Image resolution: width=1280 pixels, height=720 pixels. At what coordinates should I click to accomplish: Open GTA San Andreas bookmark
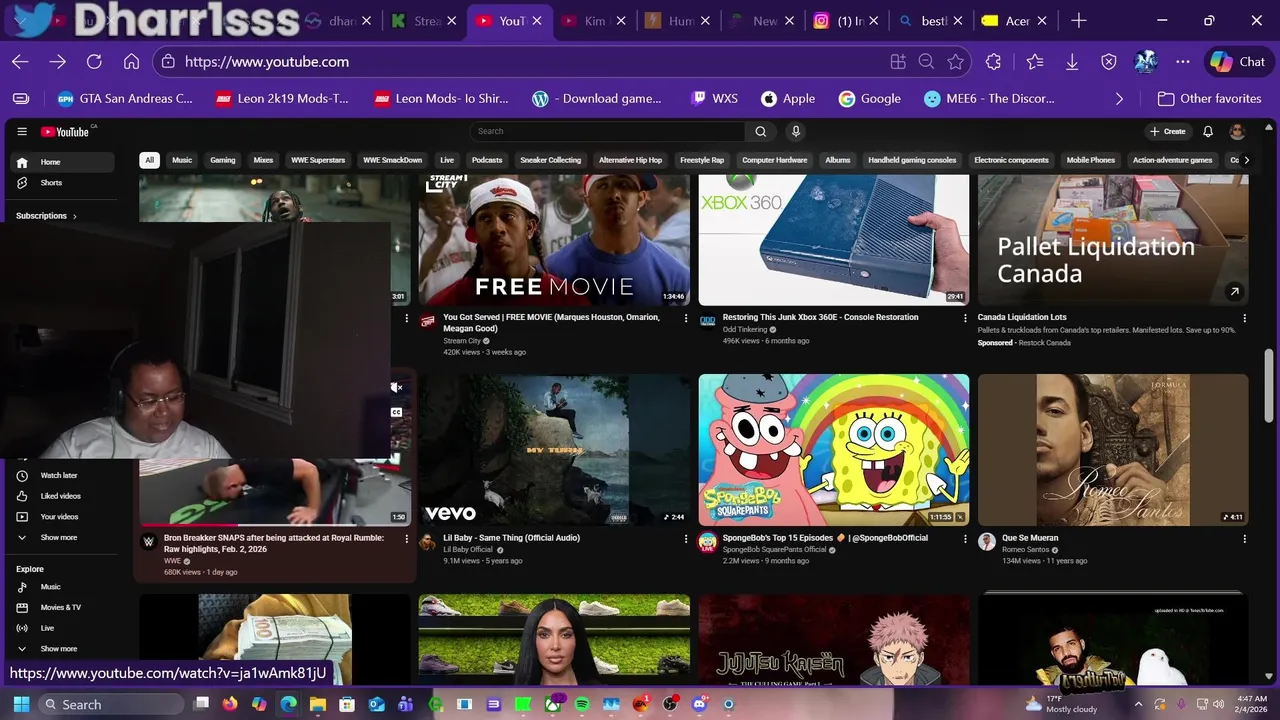pyautogui.click(x=125, y=99)
